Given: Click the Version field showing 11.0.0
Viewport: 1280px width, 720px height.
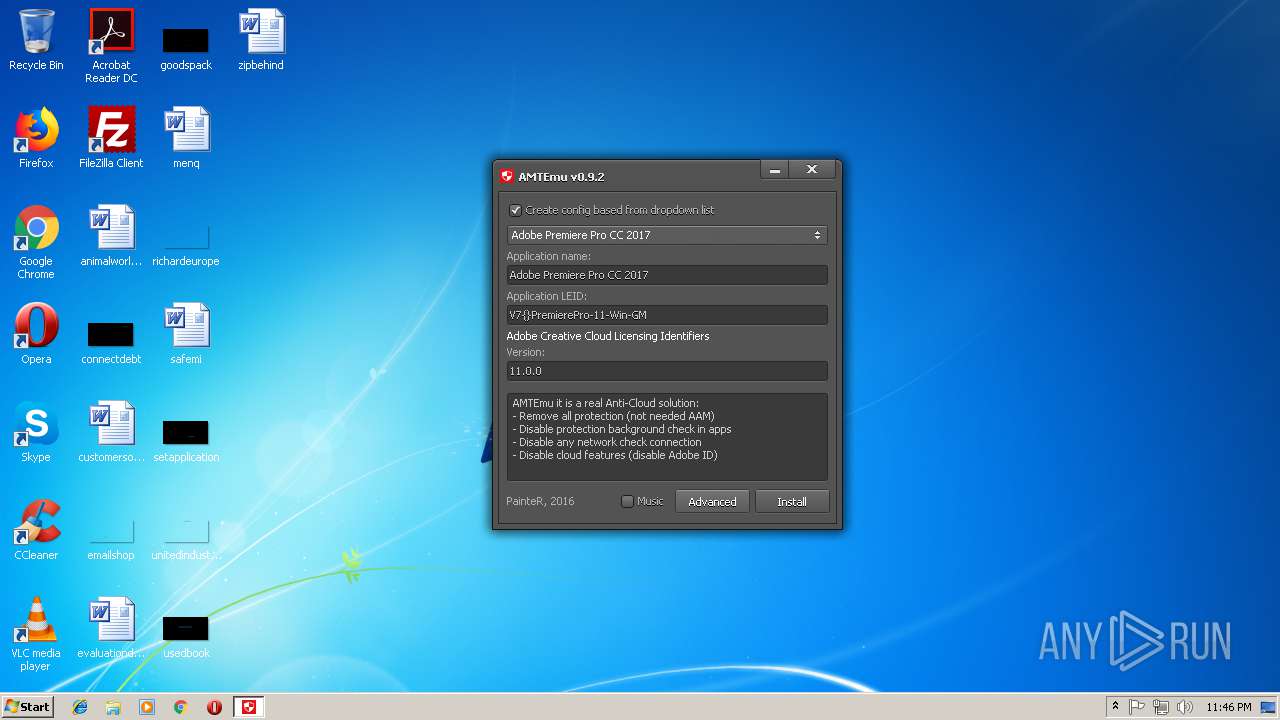Looking at the screenshot, I should tap(667, 371).
